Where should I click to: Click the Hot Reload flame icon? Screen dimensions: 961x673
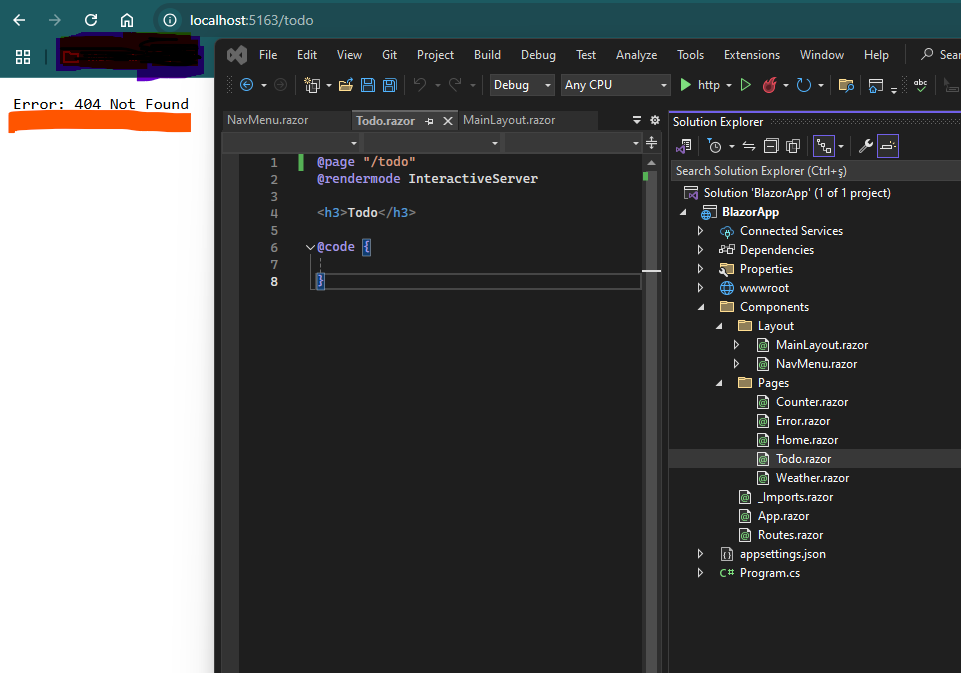(770, 85)
